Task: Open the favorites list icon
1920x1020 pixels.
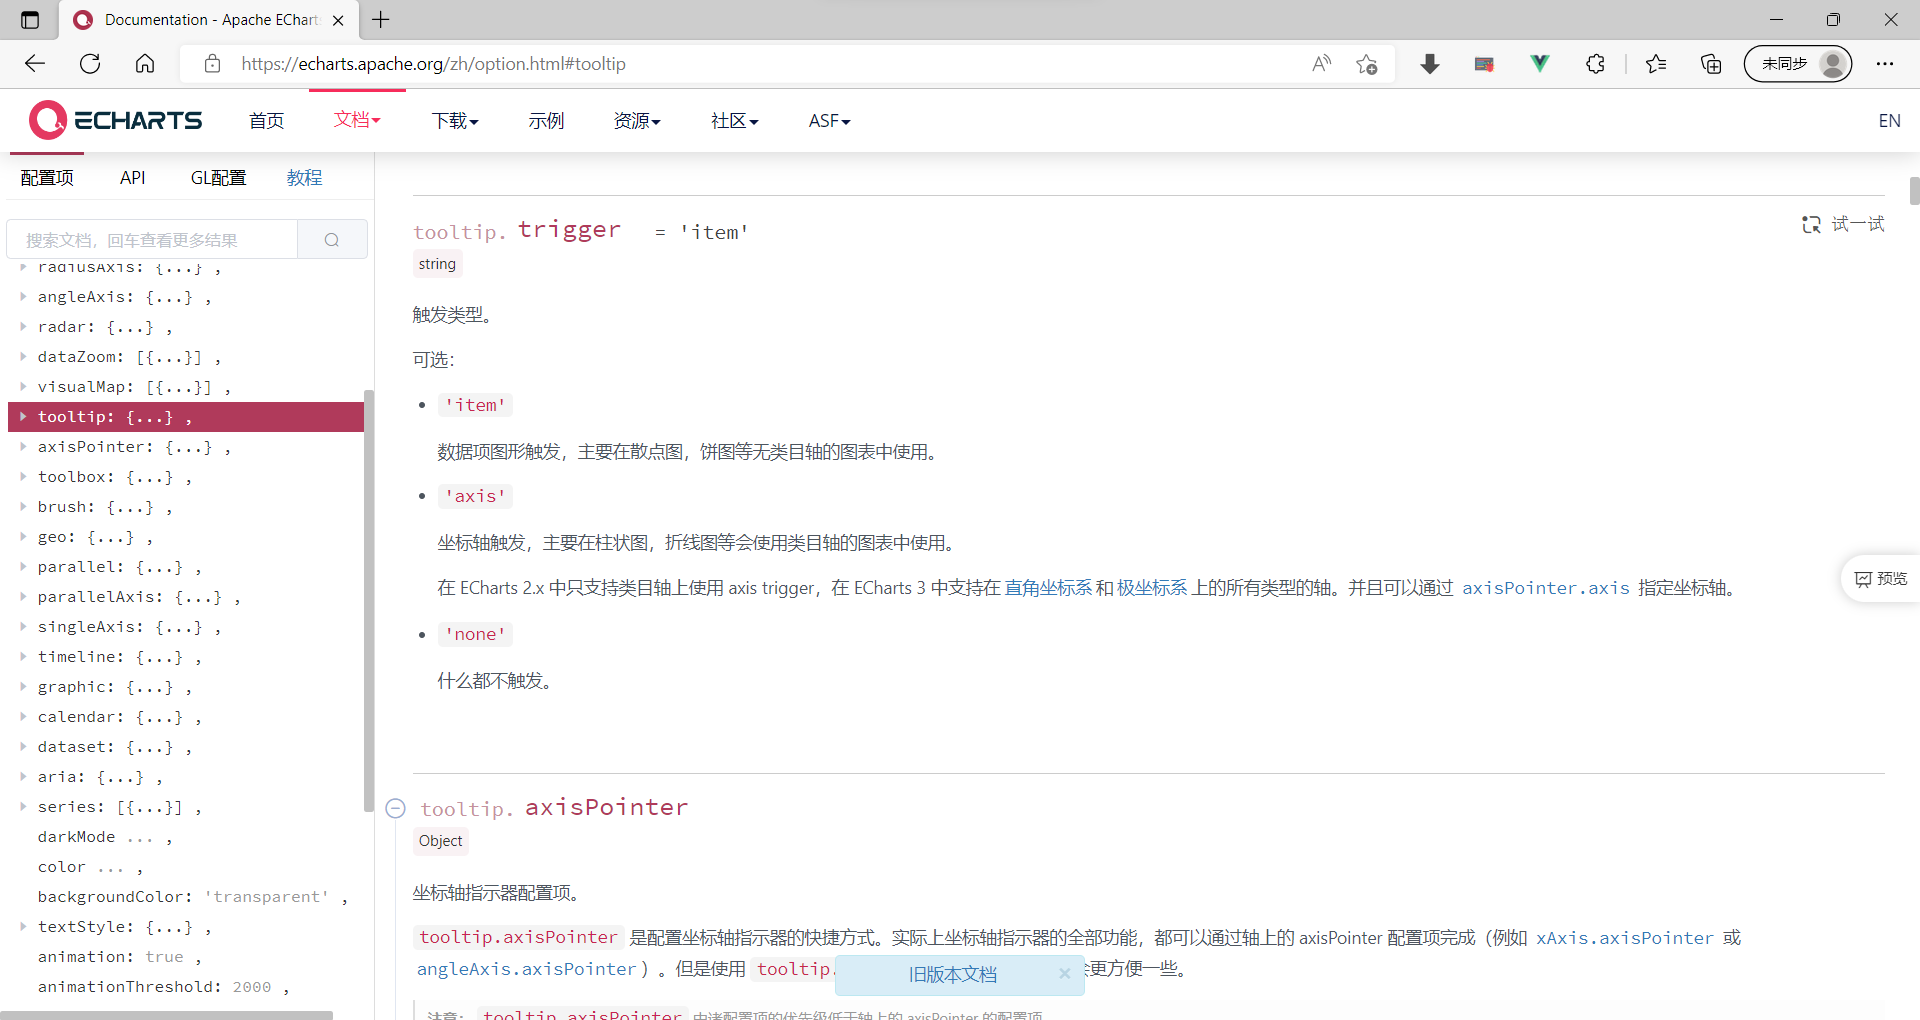Action: pos(1656,64)
